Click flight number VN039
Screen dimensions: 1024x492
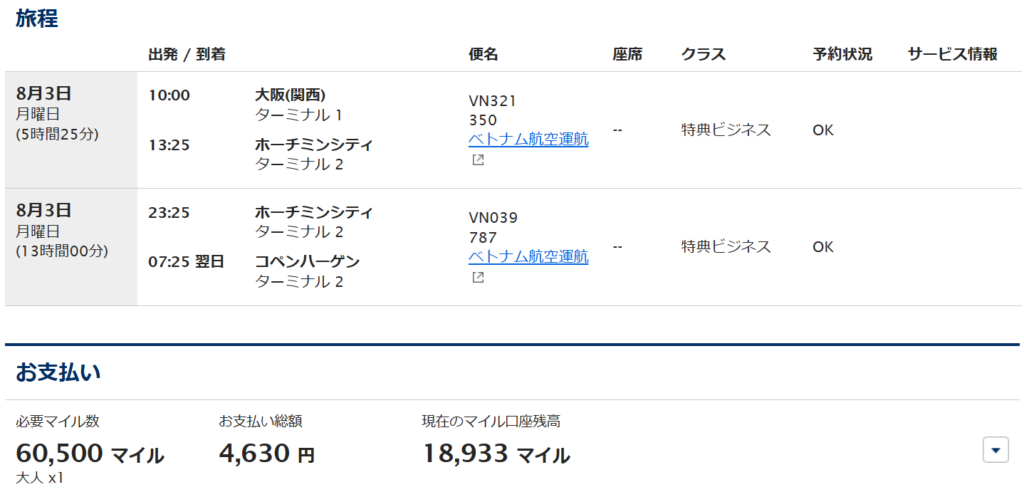click(493, 218)
